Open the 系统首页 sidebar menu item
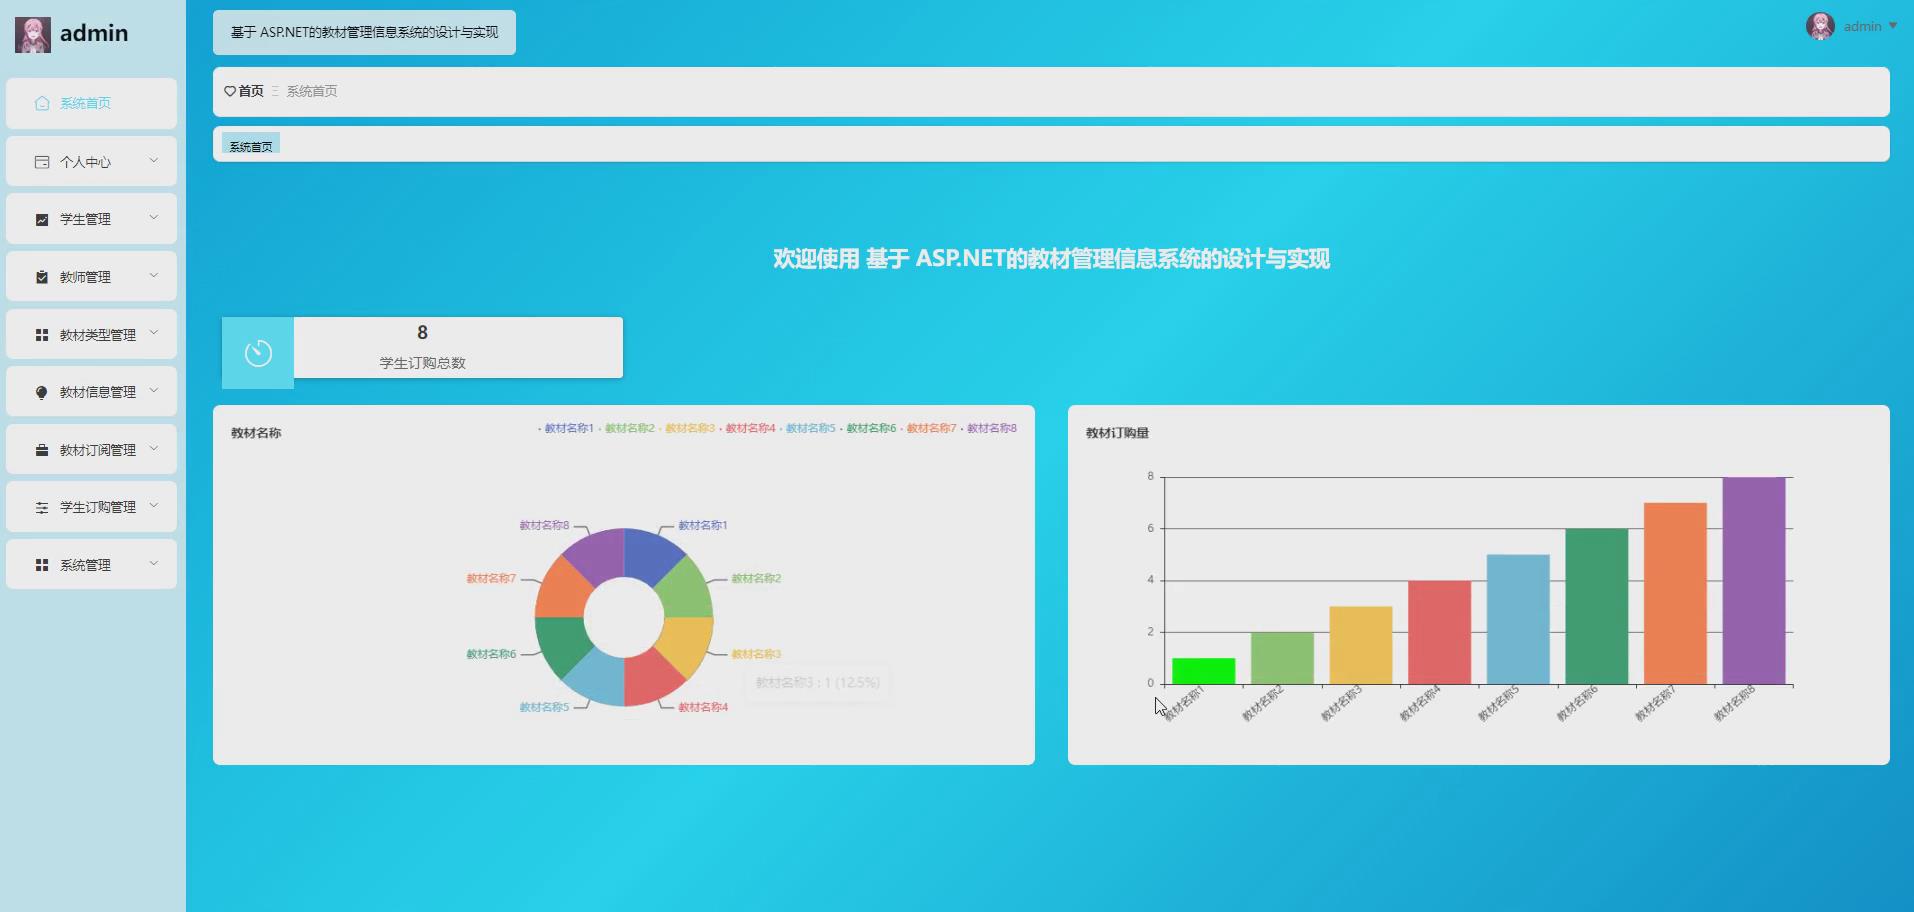 91,103
